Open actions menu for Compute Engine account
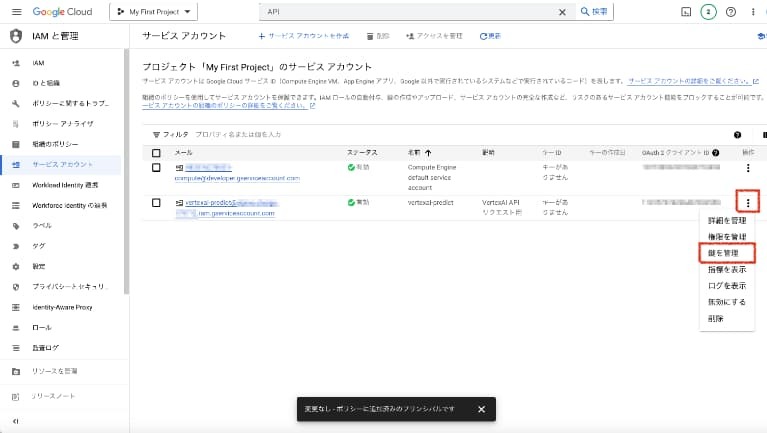 pyautogui.click(x=747, y=168)
